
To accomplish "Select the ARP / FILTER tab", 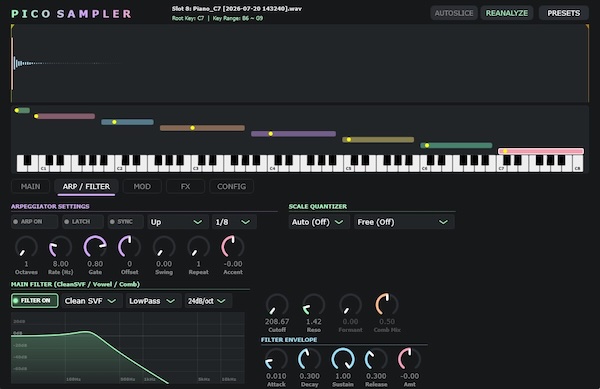I will point(86,186).
